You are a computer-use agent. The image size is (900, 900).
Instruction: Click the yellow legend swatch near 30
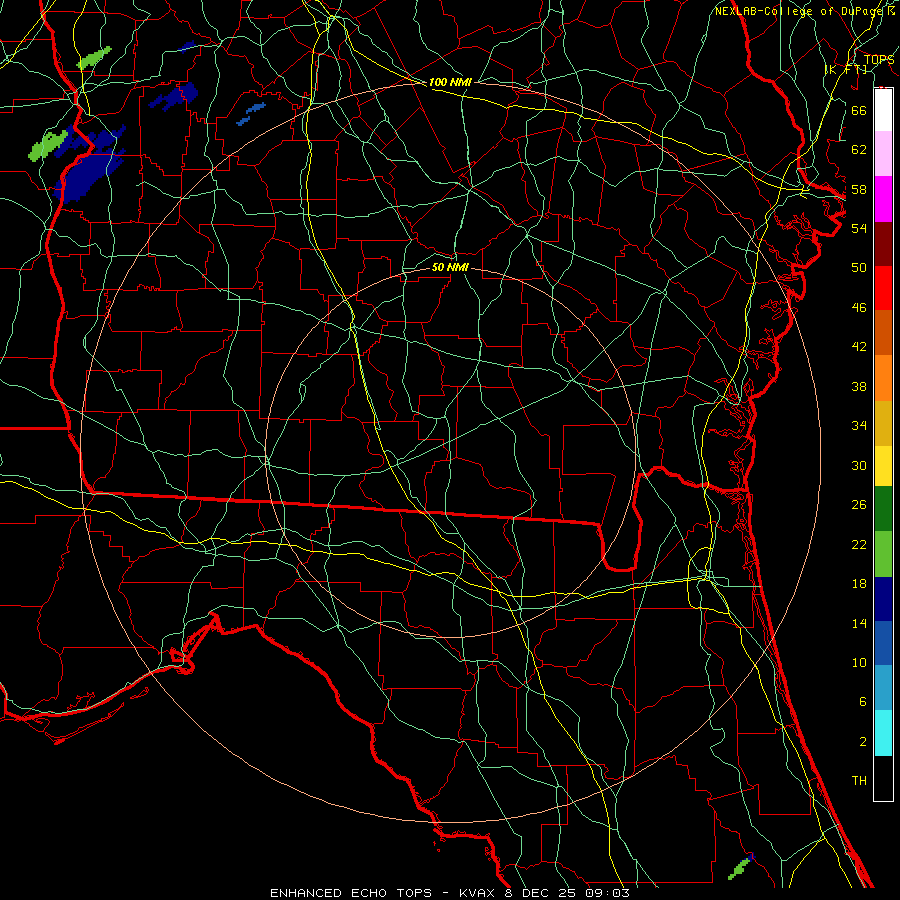pos(883,466)
